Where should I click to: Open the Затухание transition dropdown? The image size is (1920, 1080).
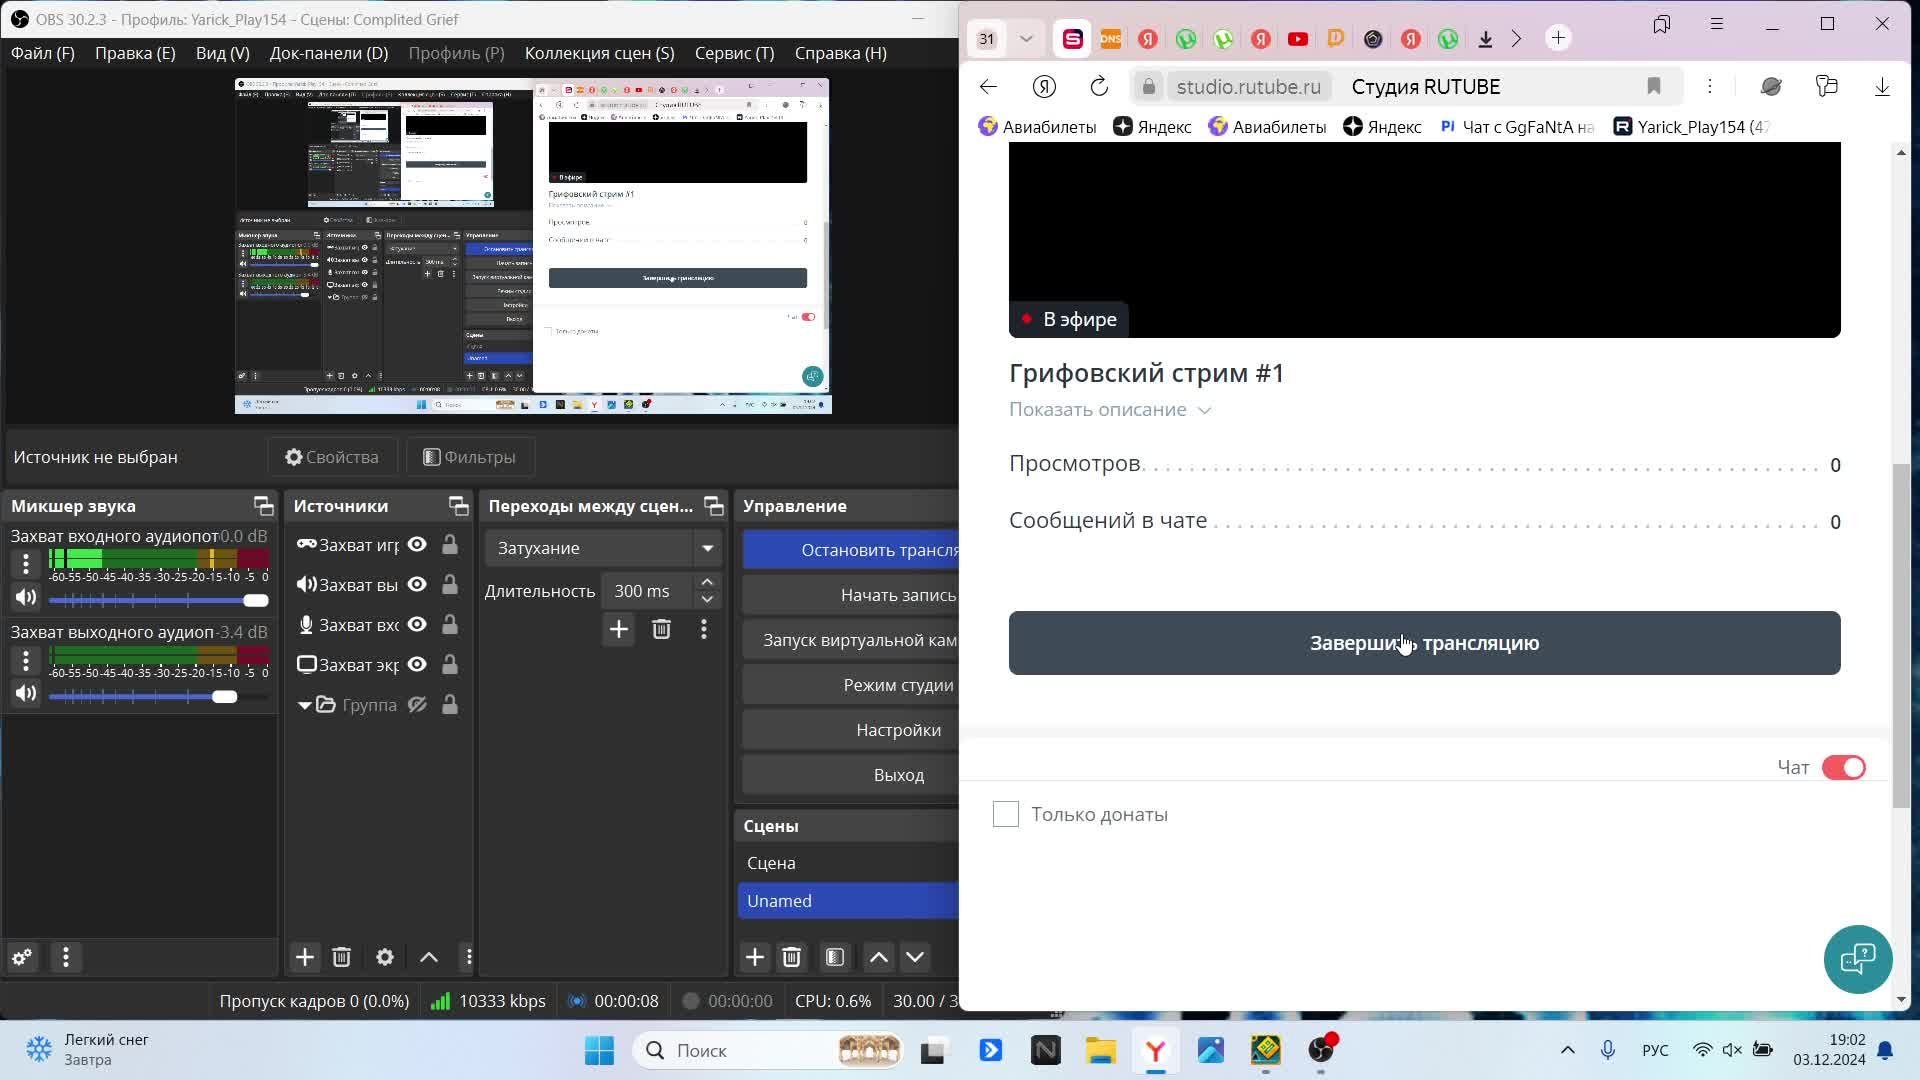[x=604, y=548]
